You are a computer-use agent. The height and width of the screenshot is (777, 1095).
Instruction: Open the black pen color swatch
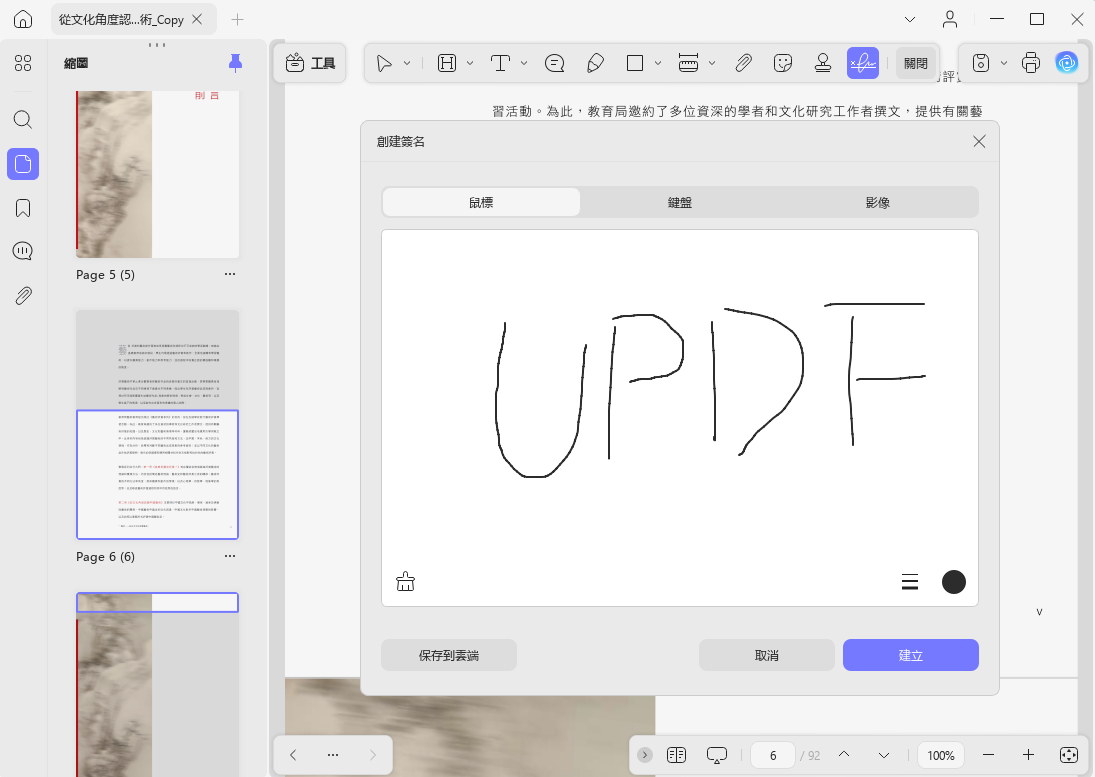click(953, 582)
